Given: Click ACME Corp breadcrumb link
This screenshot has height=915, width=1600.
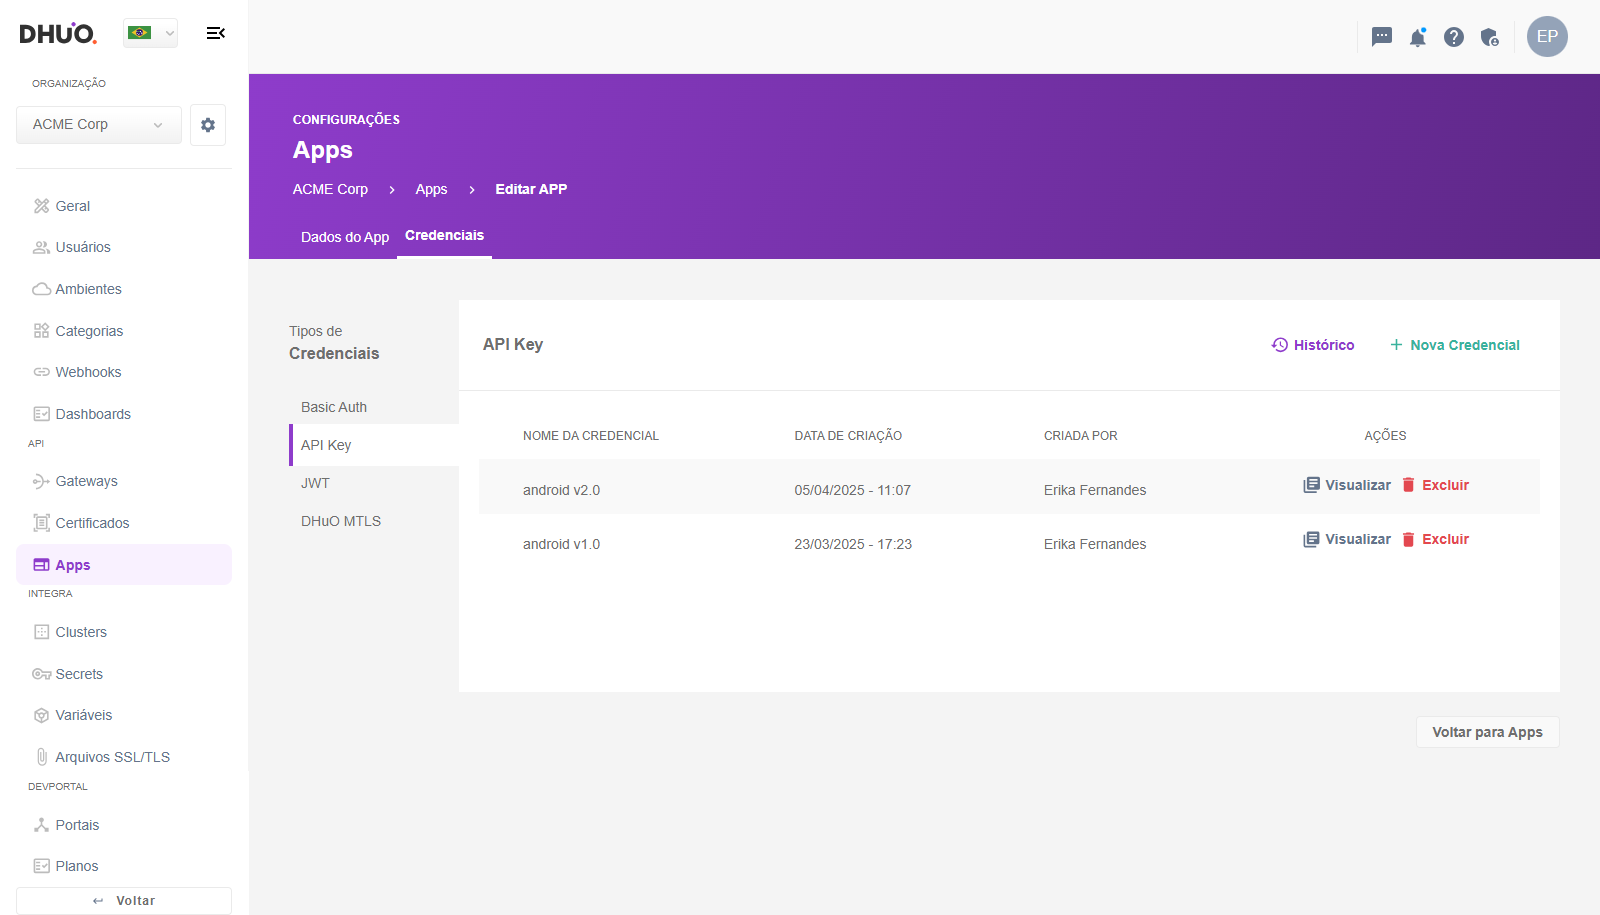Looking at the screenshot, I should [x=330, y=189].
